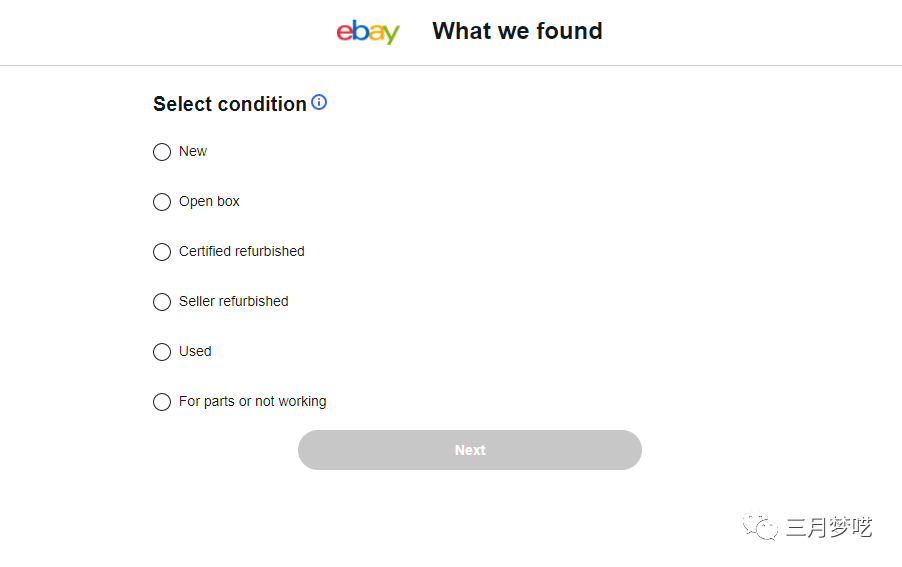This screenshot has width=902, height=567.
Task: Click the 'Certified refurbished' label text
Action: (241, 251)
